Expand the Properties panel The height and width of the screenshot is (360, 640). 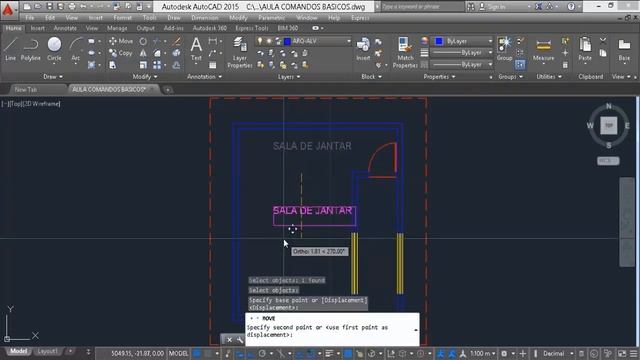[439, 76]
